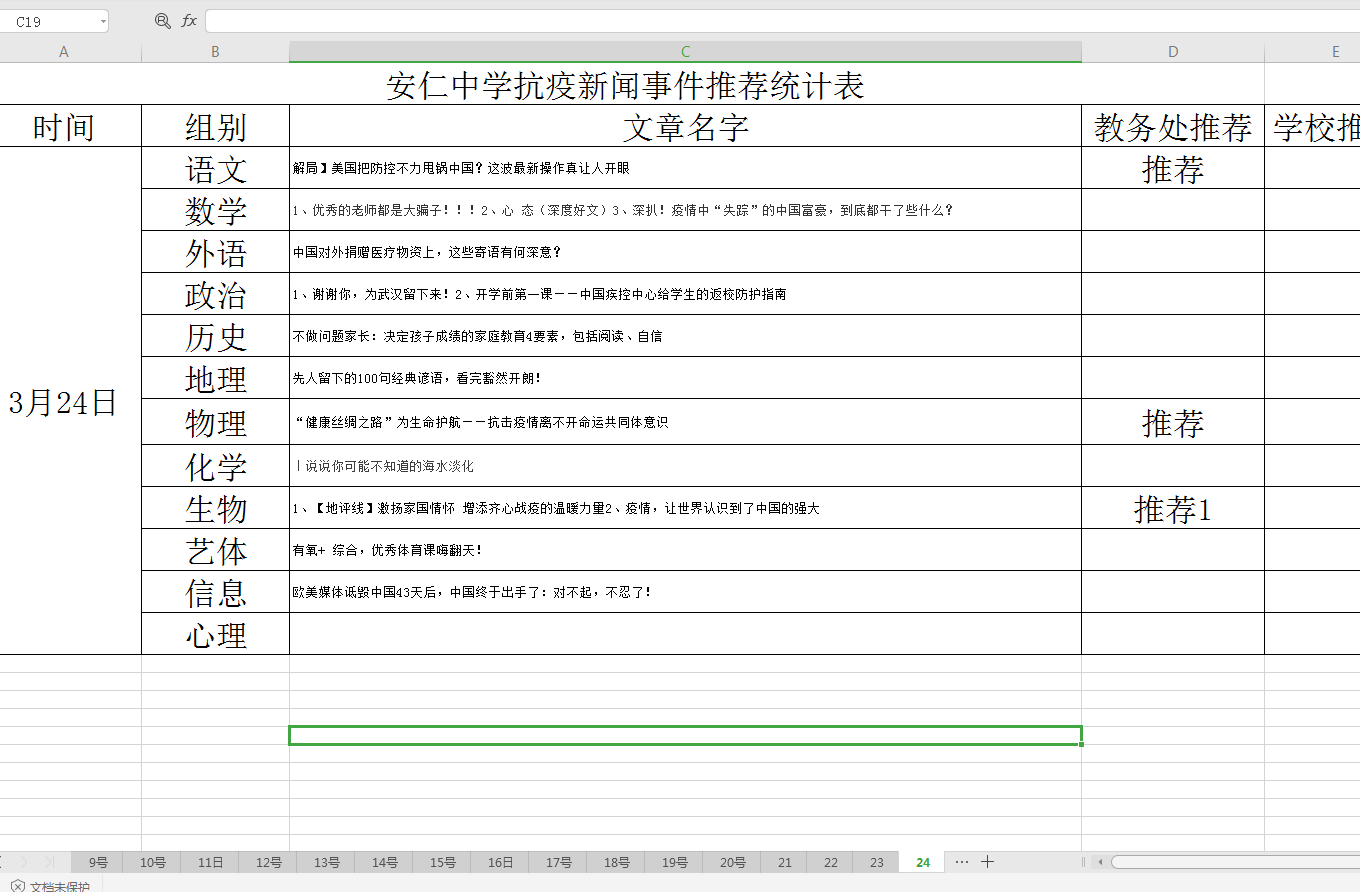Viewport: 1360px width, 892px height.
Task: Select column C header
Action: (685, 52)
